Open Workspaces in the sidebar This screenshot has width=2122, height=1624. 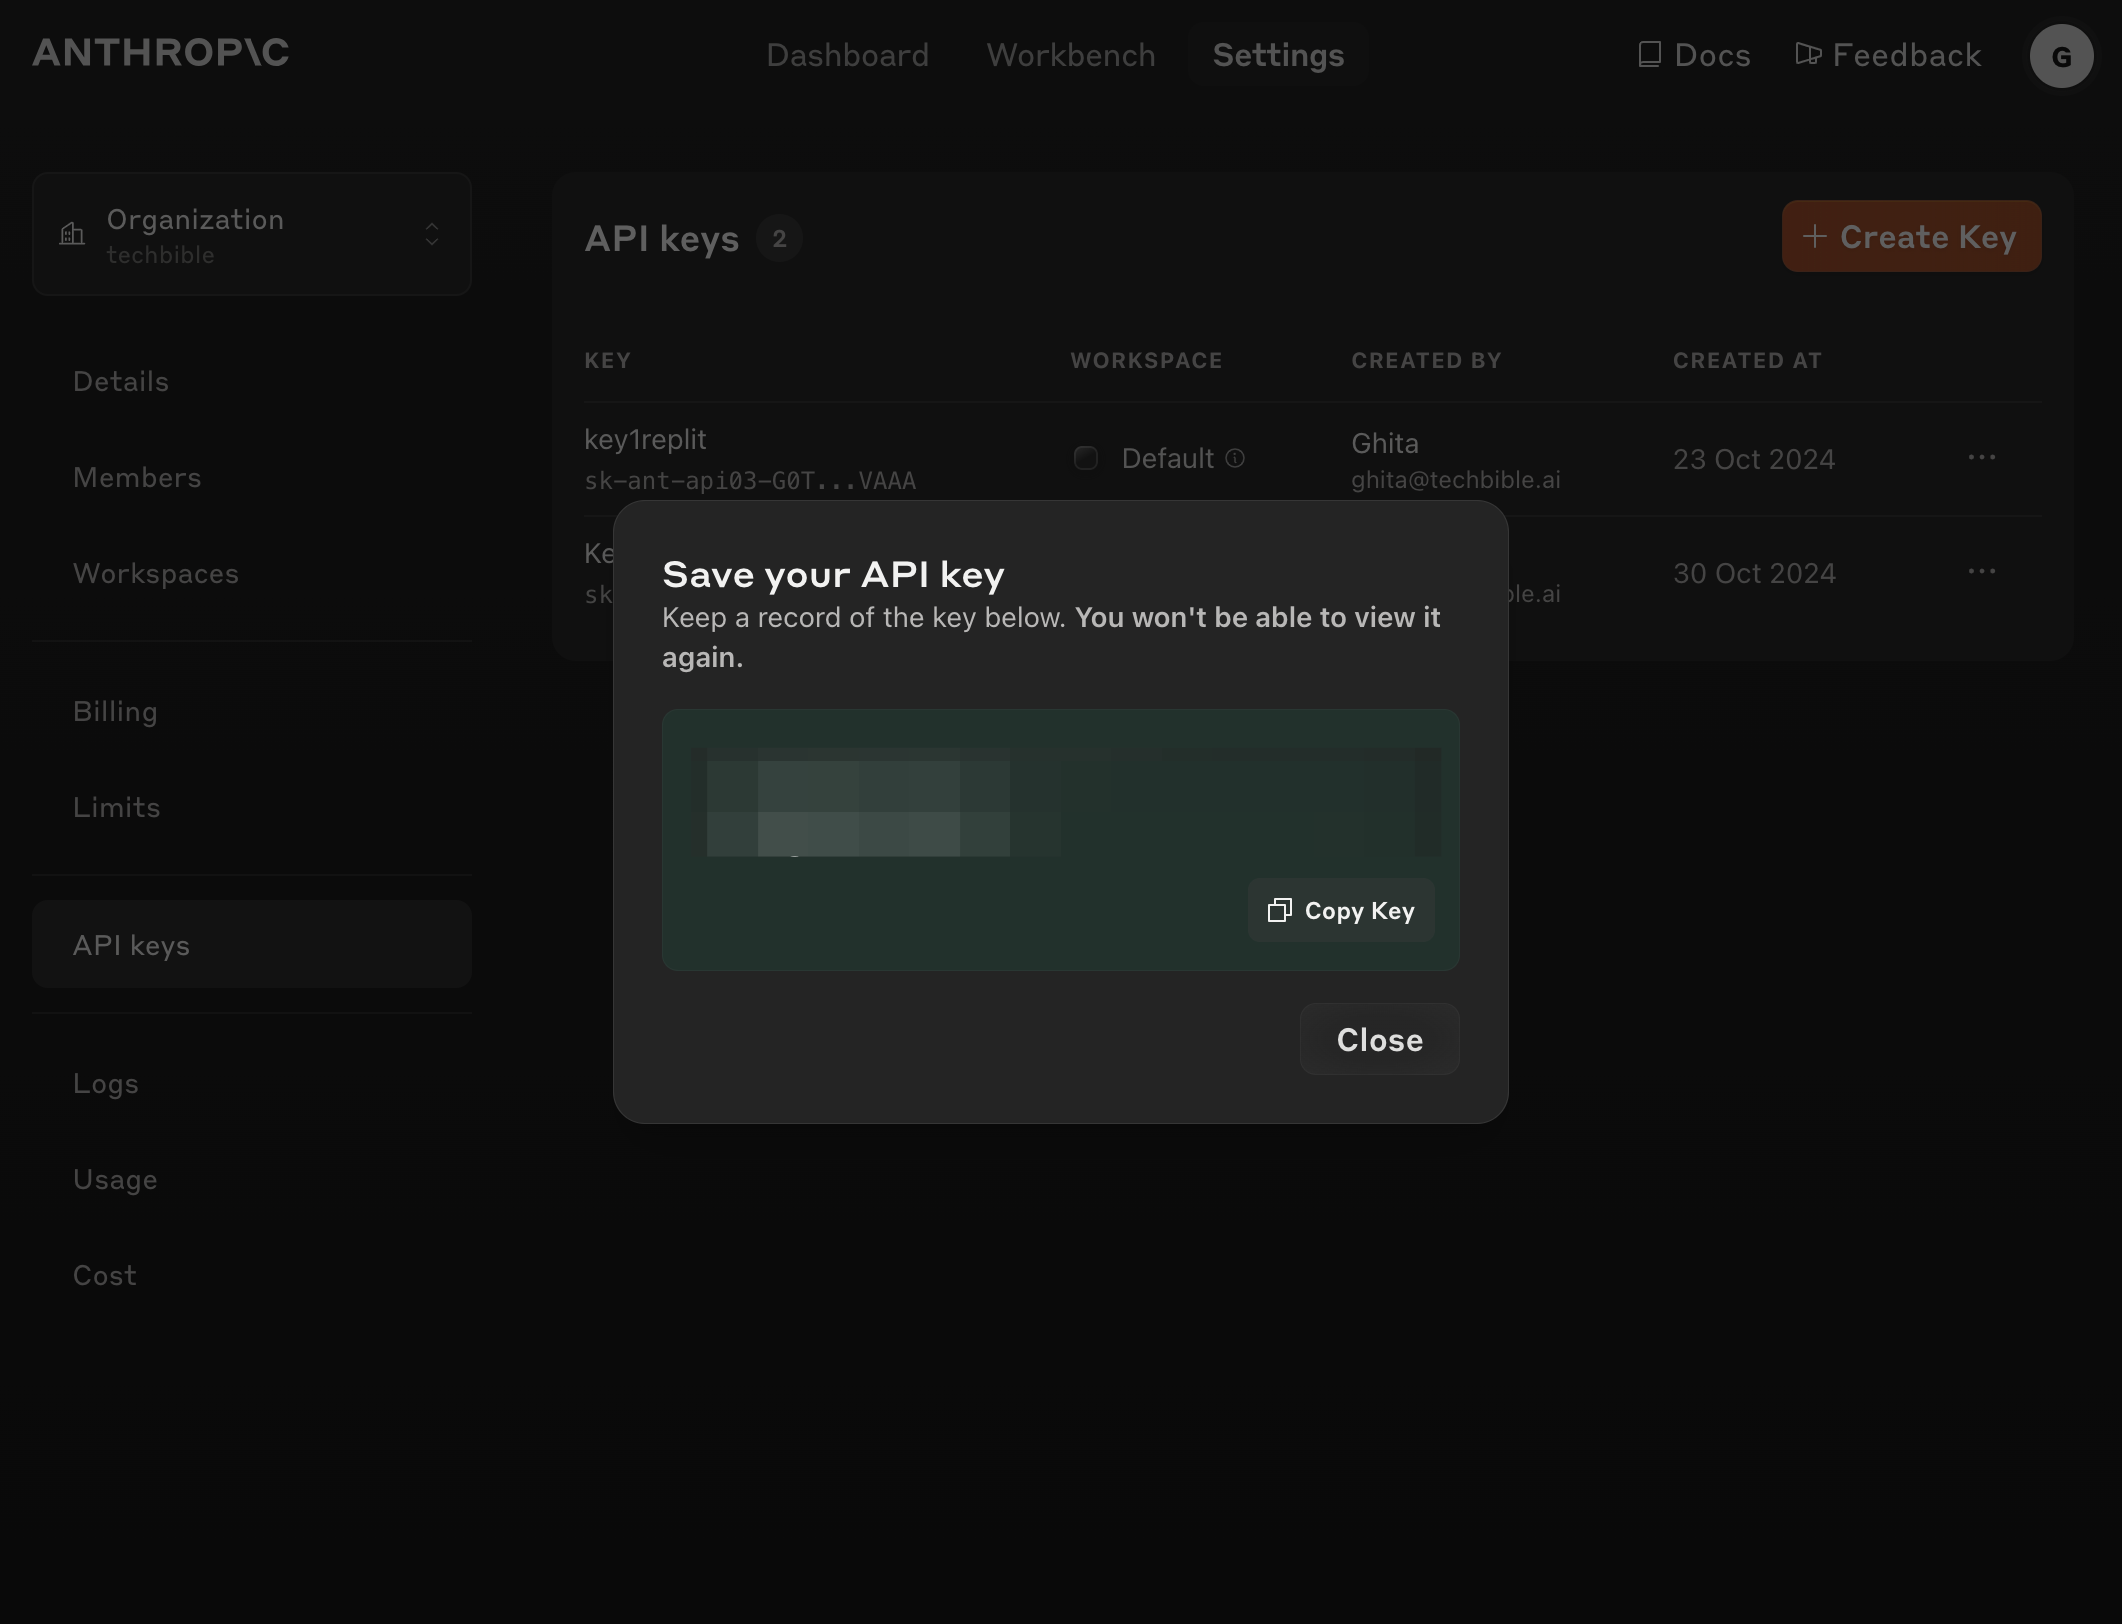tap(156, 573)
